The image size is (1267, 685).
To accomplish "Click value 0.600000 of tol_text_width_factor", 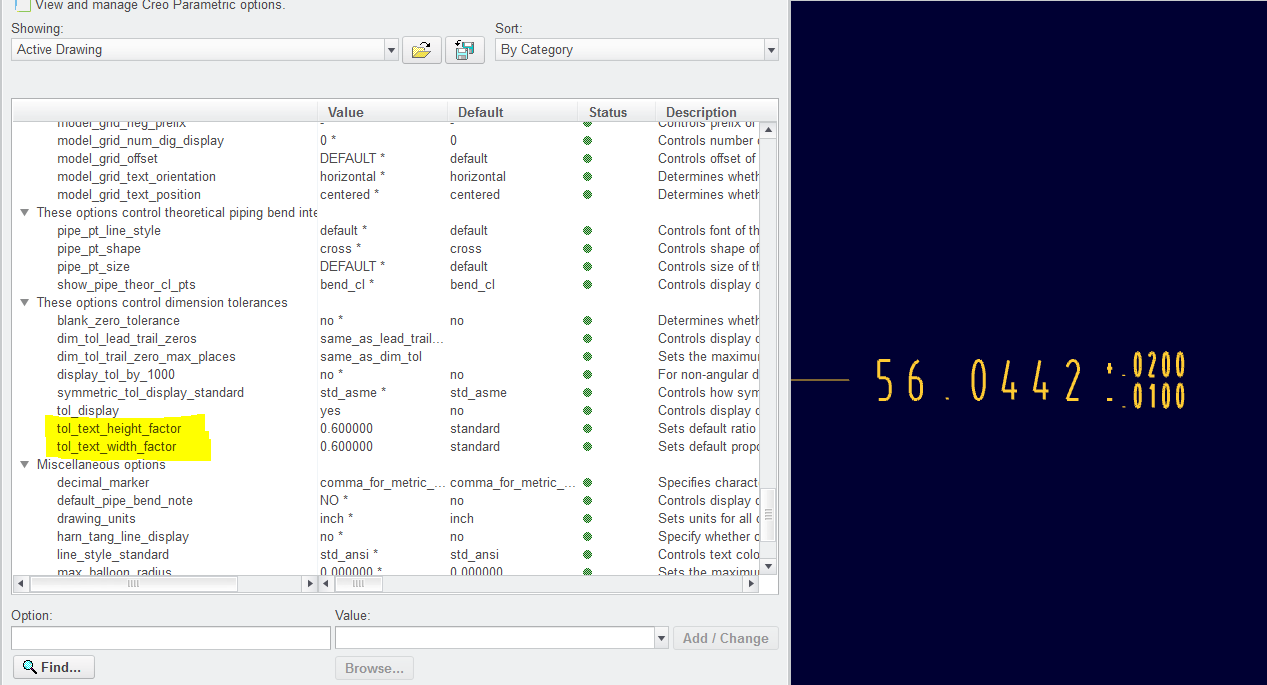I will pyautogui.click(x=346, y=447).
